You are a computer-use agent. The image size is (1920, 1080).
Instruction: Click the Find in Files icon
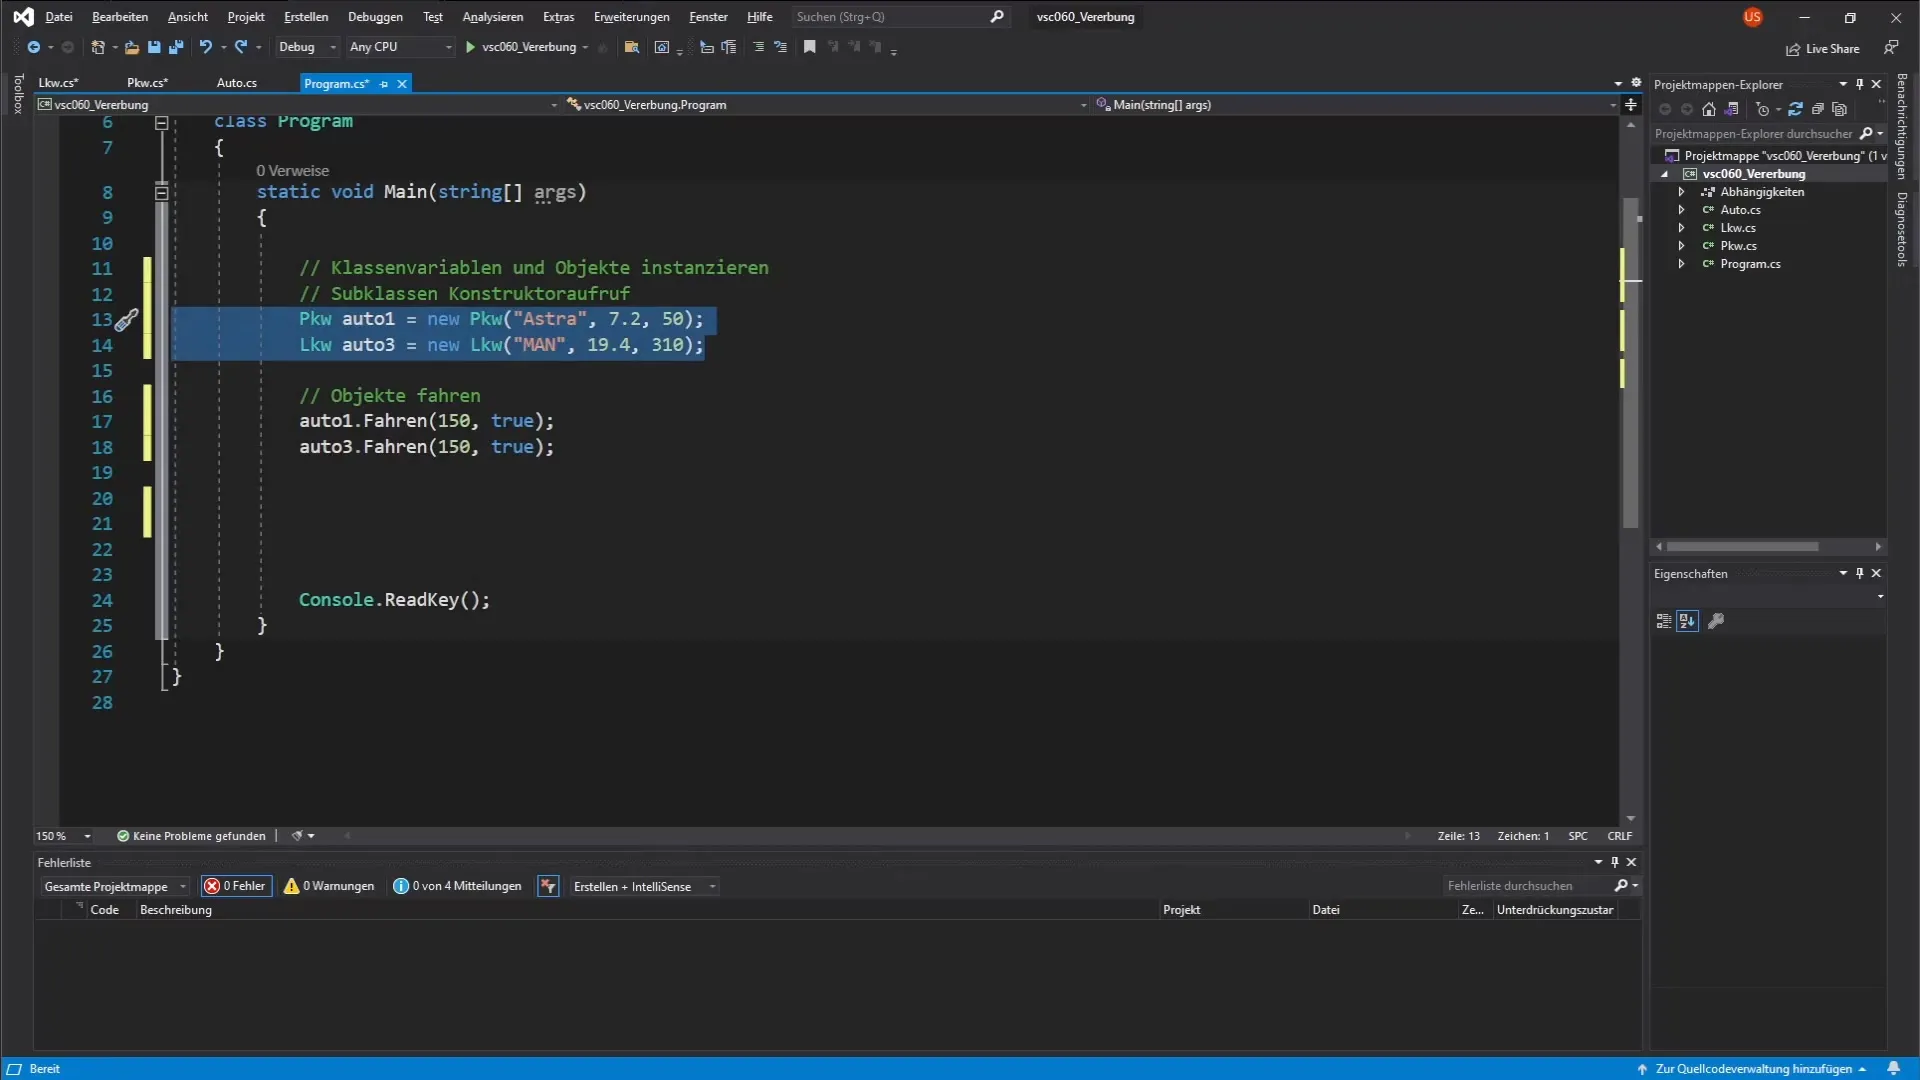[x=631, y=47]
